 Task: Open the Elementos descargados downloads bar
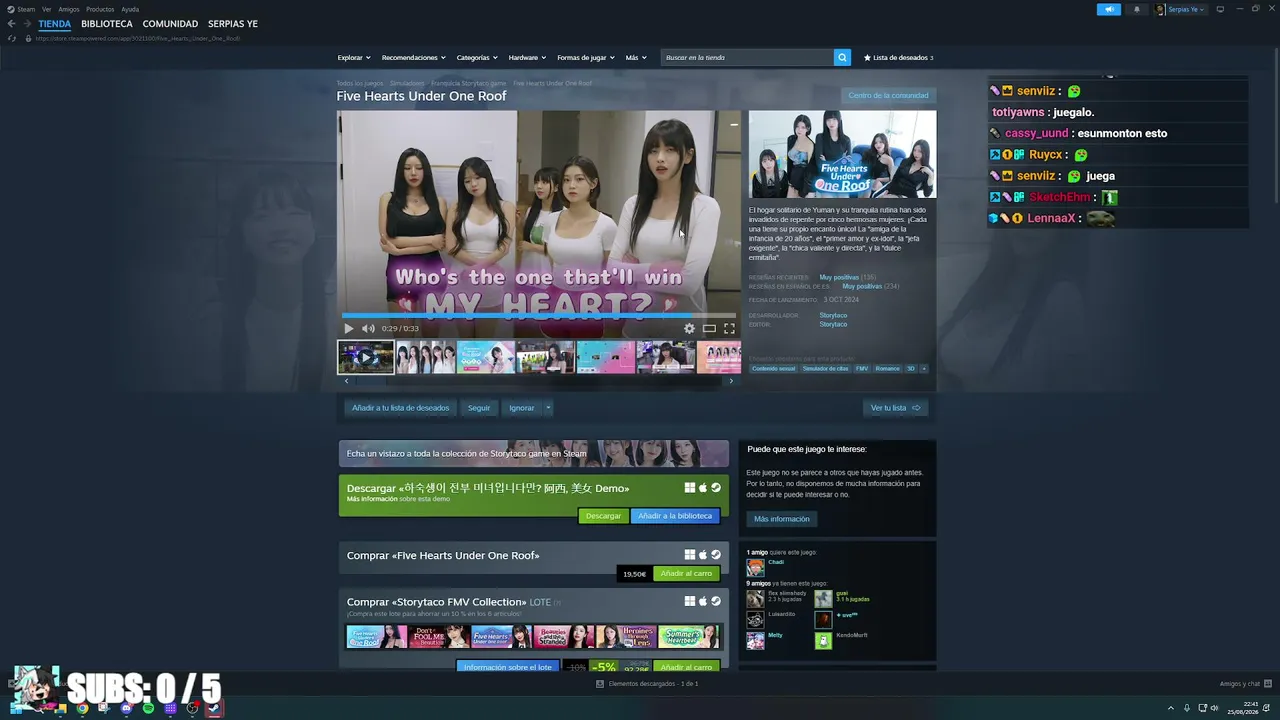[647, 684]
